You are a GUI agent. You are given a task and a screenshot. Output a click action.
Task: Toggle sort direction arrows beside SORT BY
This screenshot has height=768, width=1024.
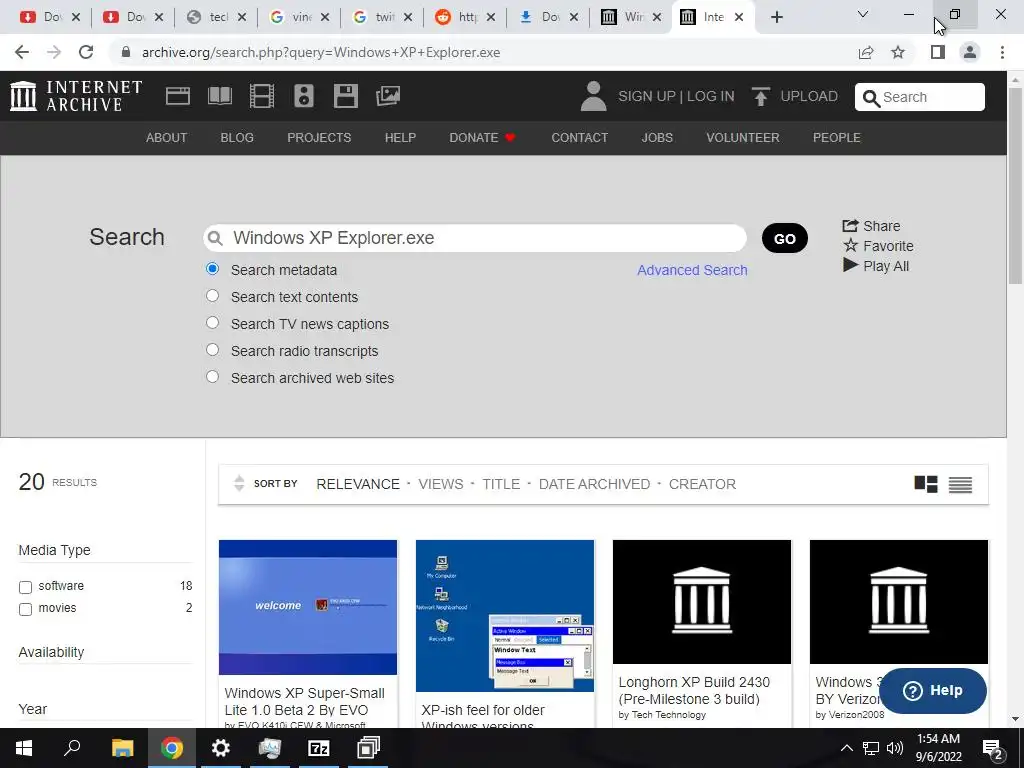[x=239, y=483]
